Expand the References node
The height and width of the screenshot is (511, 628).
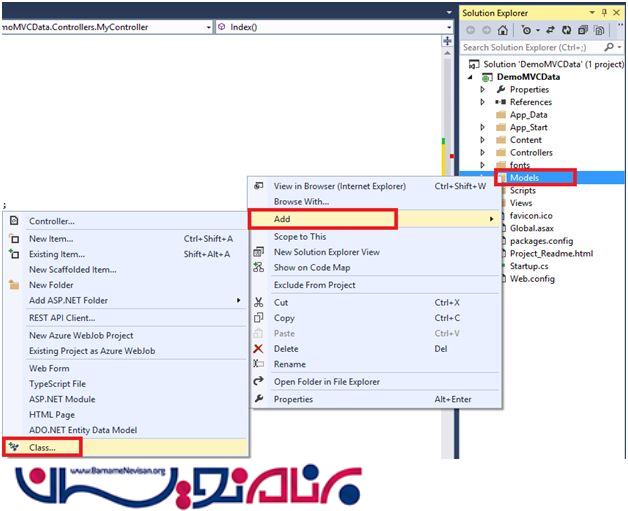tap(482, 102)
